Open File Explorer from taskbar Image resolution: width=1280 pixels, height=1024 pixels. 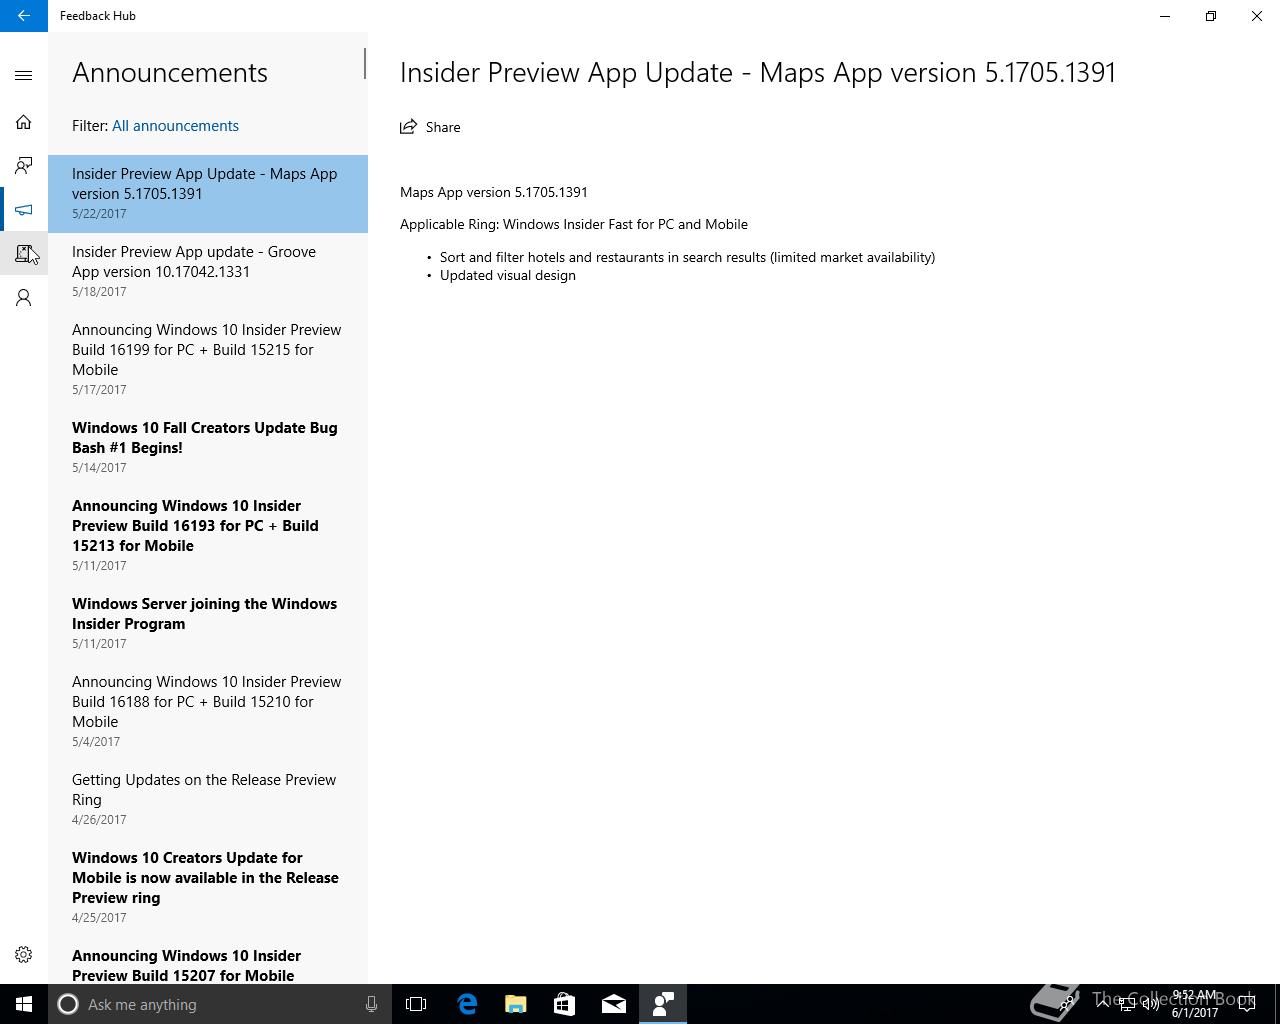point(516,1004)
